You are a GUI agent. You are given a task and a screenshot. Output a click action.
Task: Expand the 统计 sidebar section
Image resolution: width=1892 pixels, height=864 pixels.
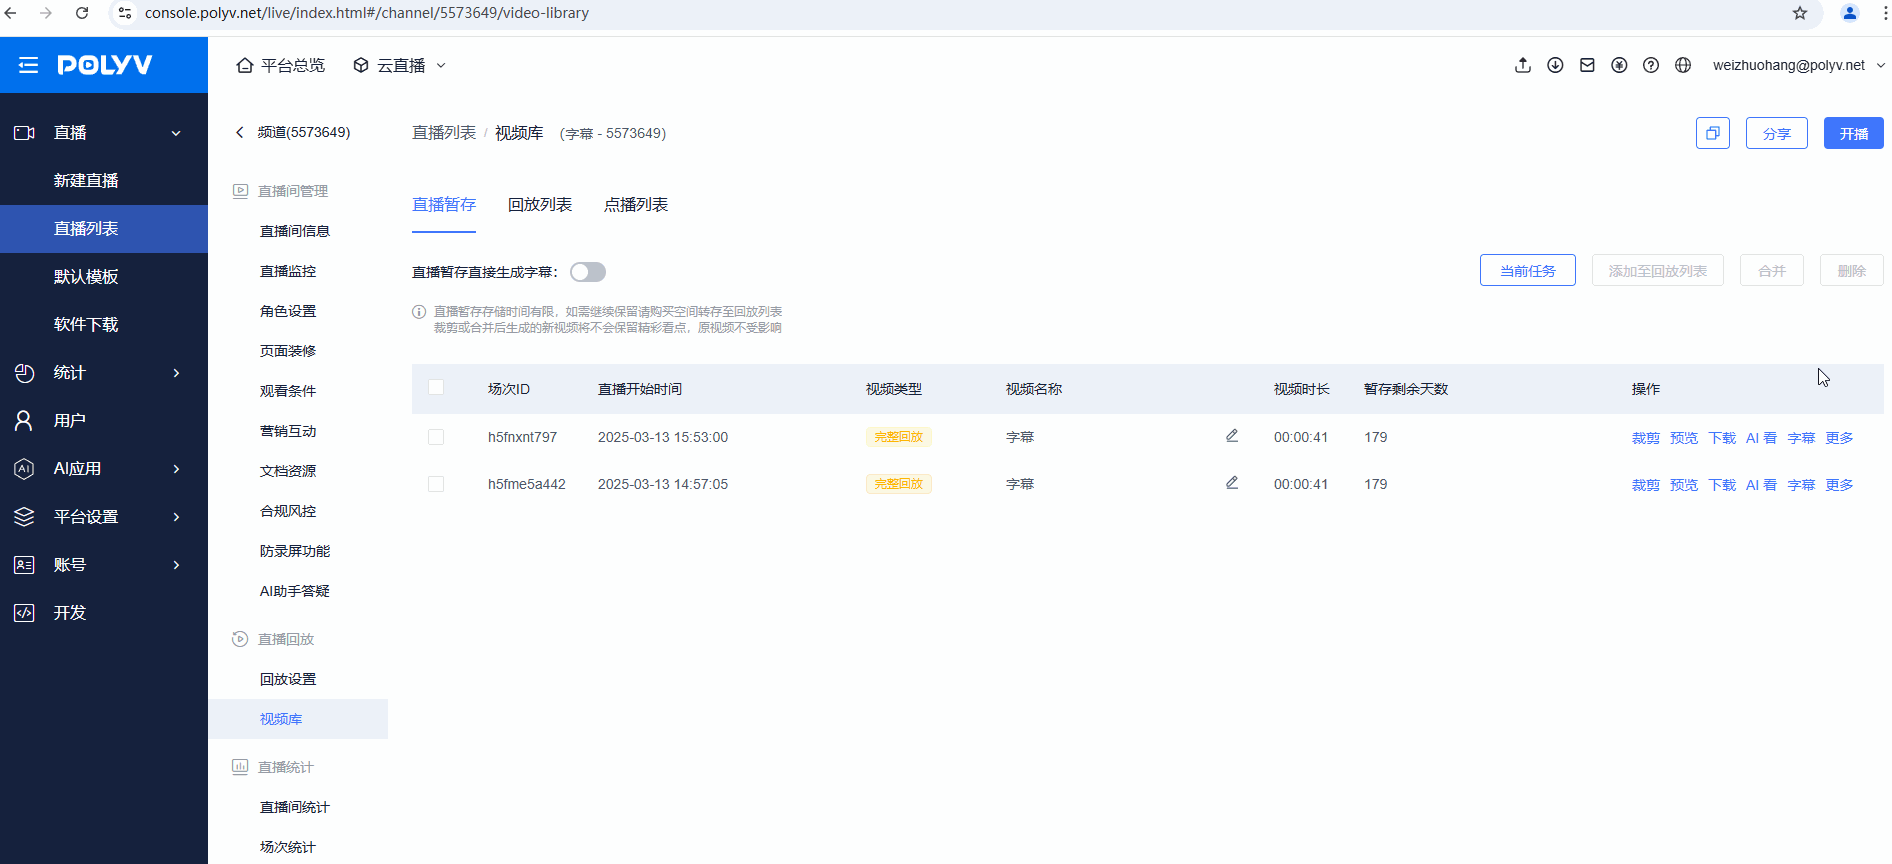tap(104, 373)
